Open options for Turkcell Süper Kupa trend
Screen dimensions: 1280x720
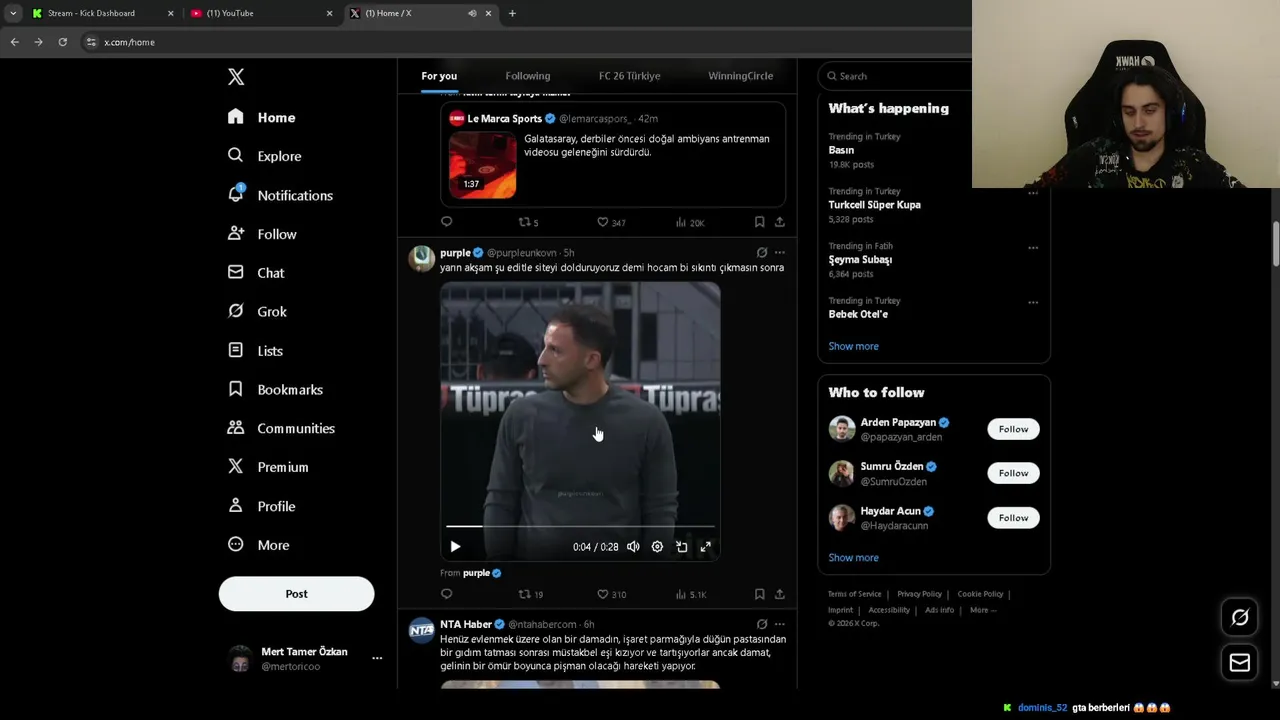[1033, 193]
